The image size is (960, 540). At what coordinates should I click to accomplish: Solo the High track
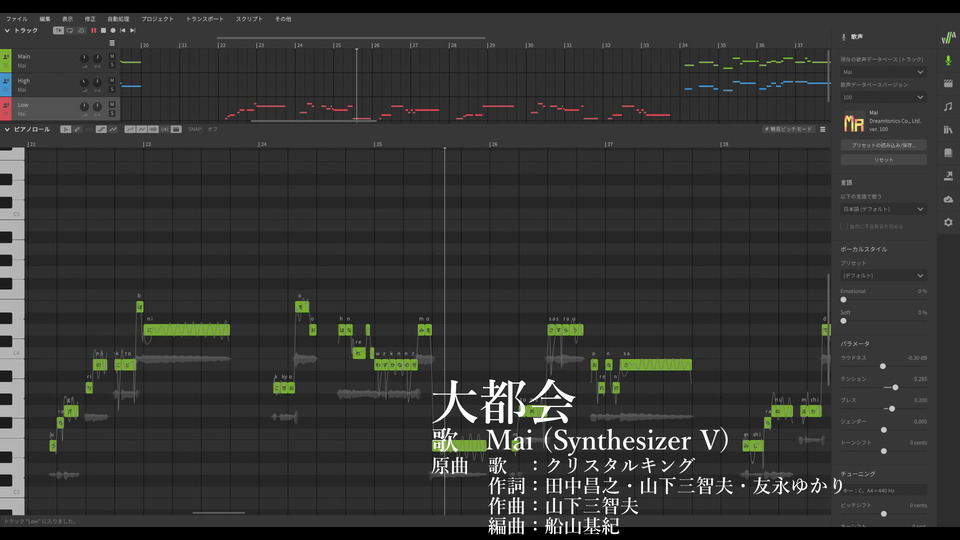pyautogui.click(x=112, y=89)
